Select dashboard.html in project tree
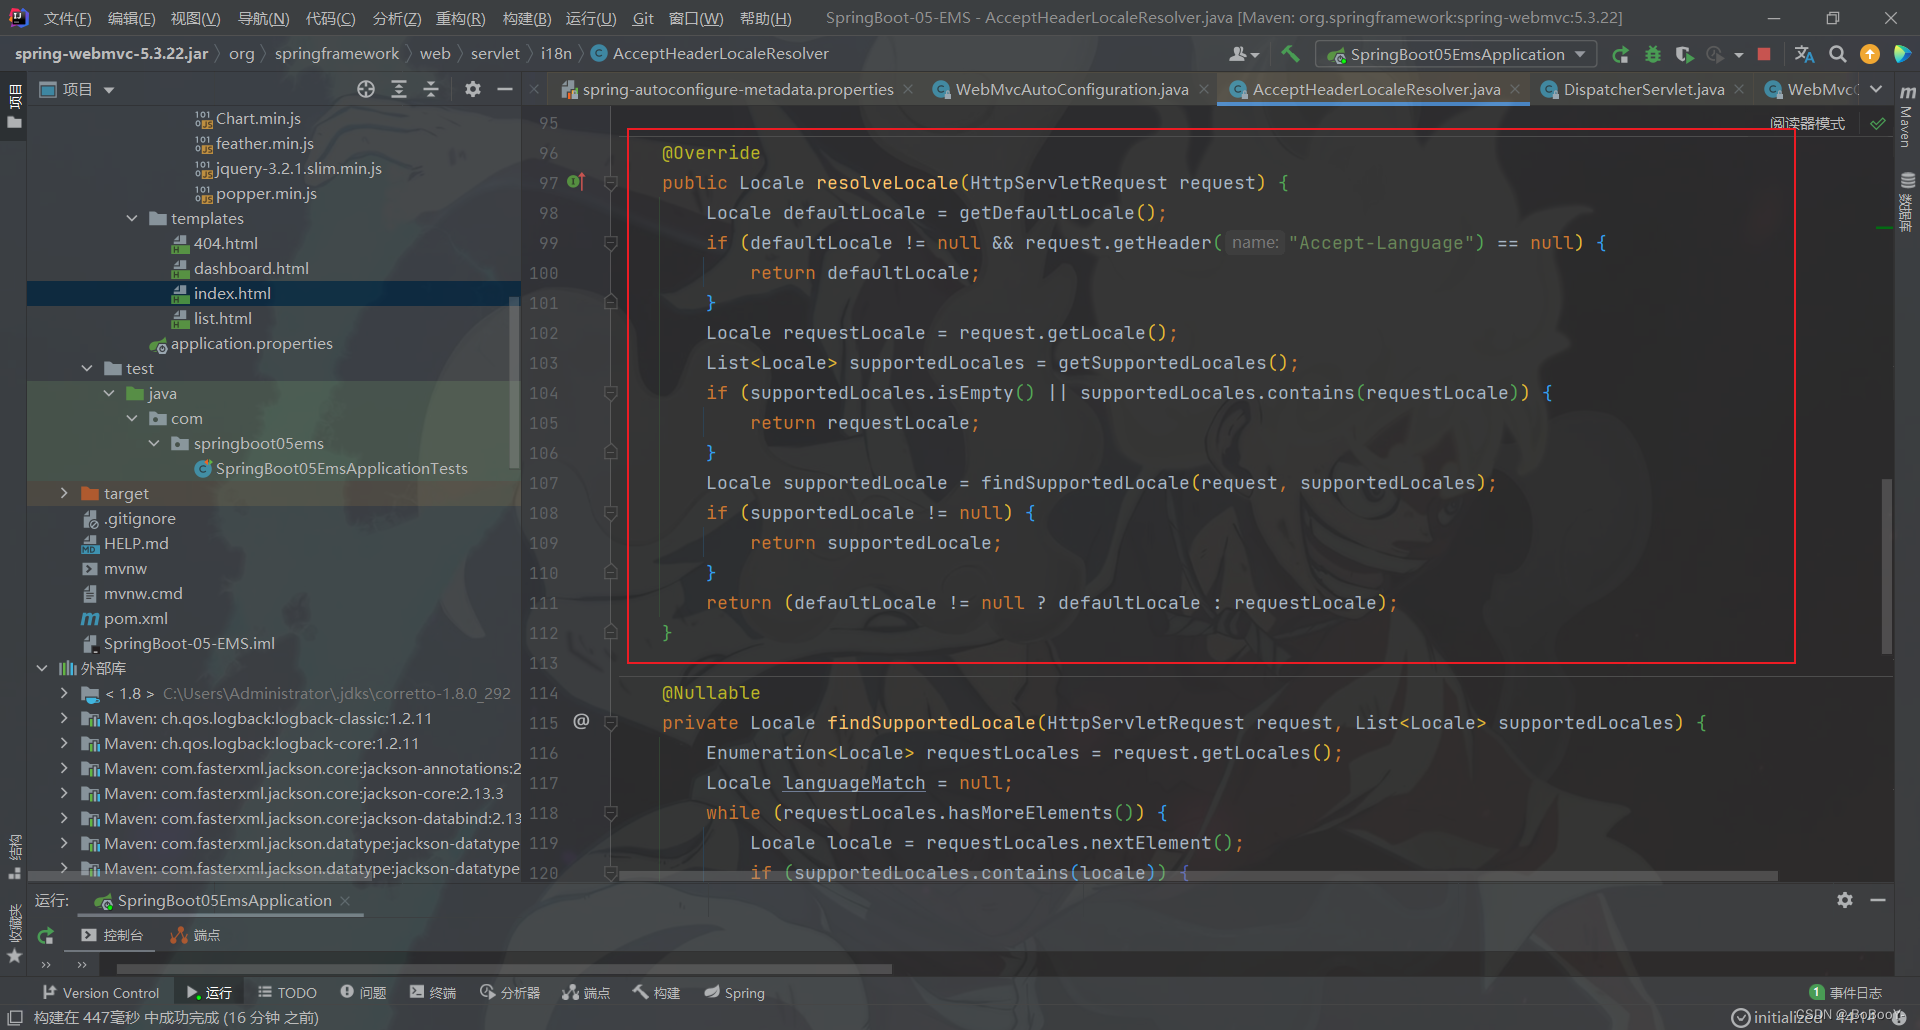1920x1030 pixels. point(251,268)
